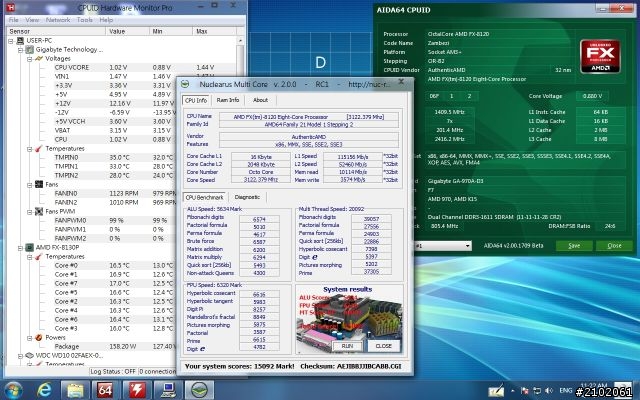Switch to the Ram Info tab
The image size is (640, 400).
coord(228,100)
